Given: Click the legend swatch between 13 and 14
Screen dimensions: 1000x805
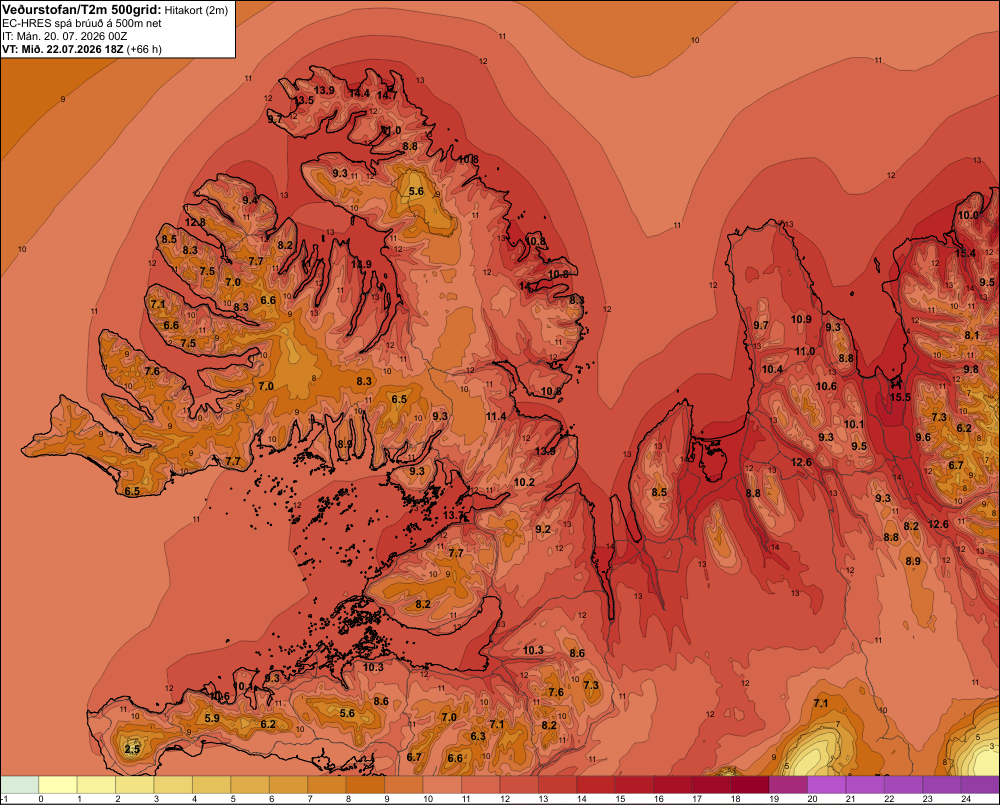Looking at the screenshot, I should pos(558,784).
